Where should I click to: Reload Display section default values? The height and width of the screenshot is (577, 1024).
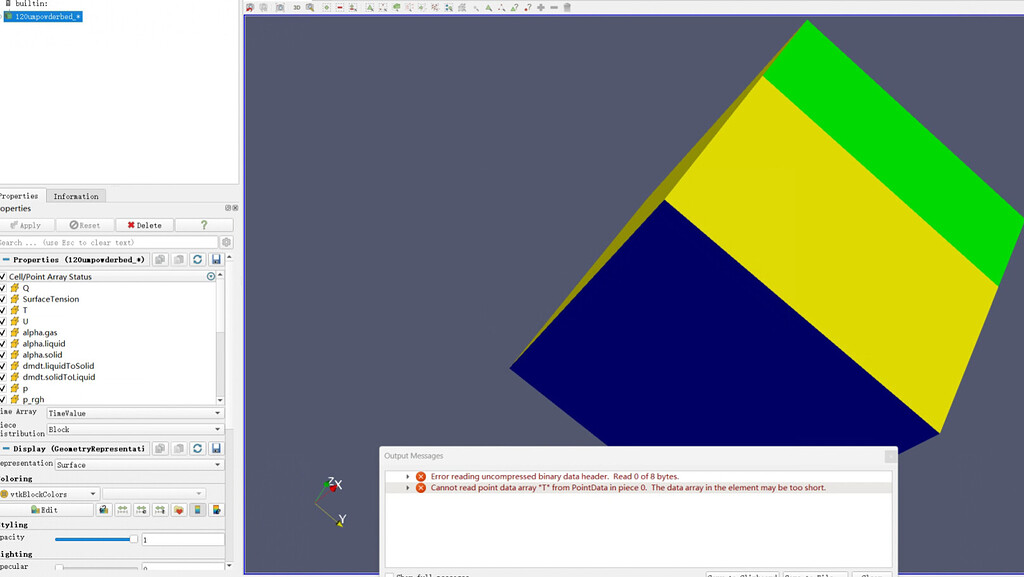197,449
